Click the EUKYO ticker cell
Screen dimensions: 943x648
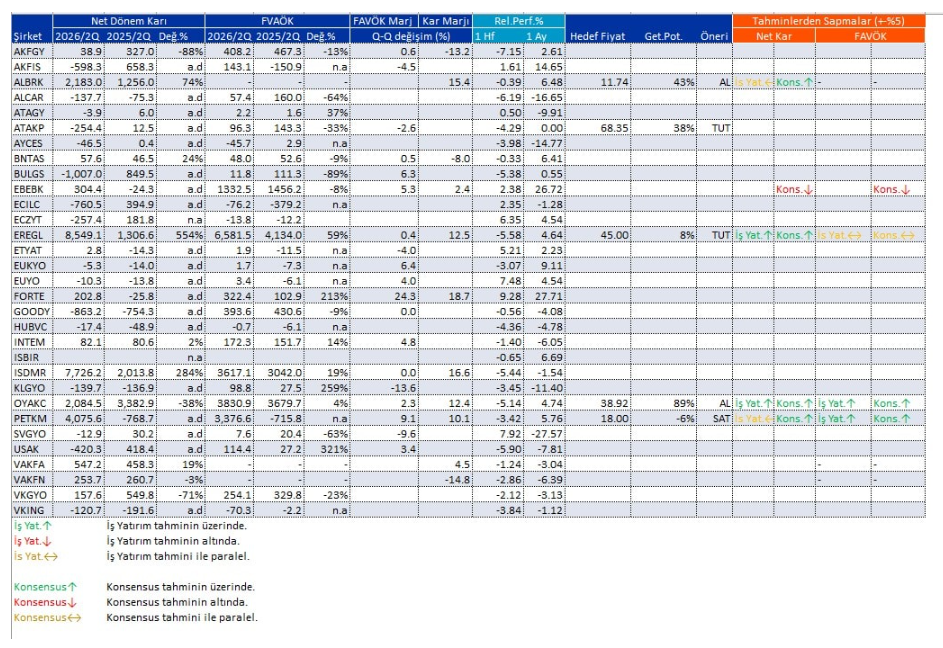tap(32, 265)
